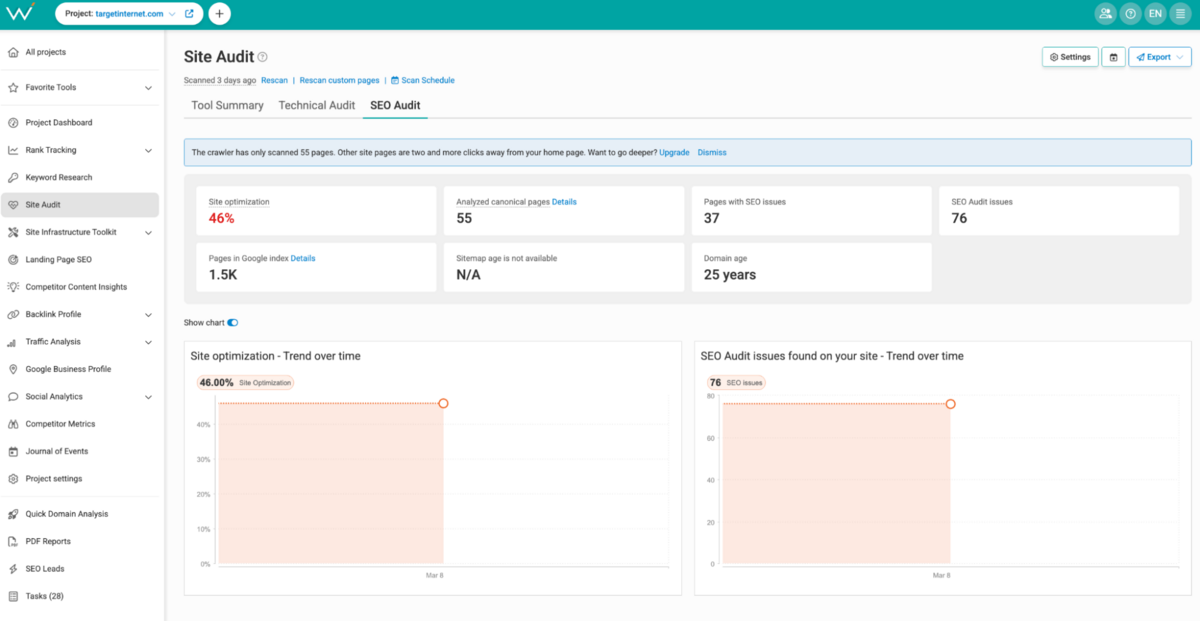Click Site optimization chart data point
1200x621 pixels.
tap(443, 403)
